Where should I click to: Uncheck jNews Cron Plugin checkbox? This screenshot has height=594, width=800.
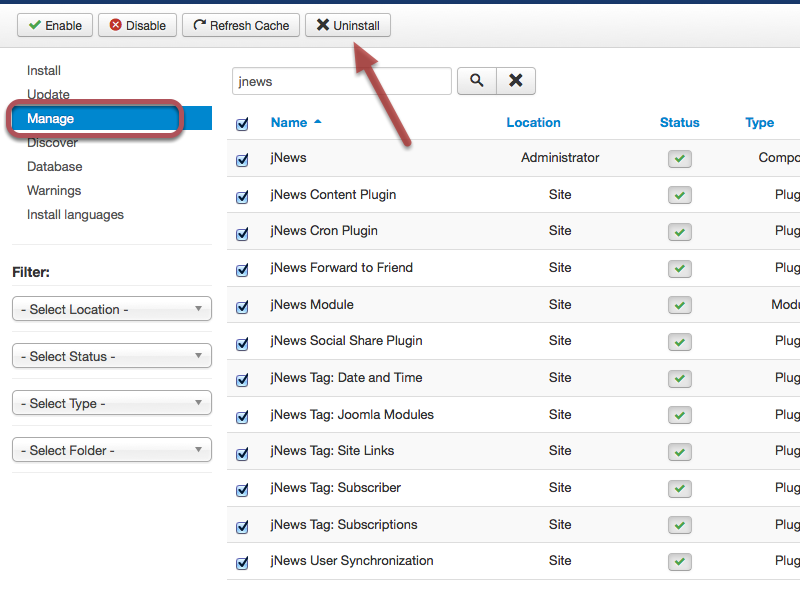(242, 233)
